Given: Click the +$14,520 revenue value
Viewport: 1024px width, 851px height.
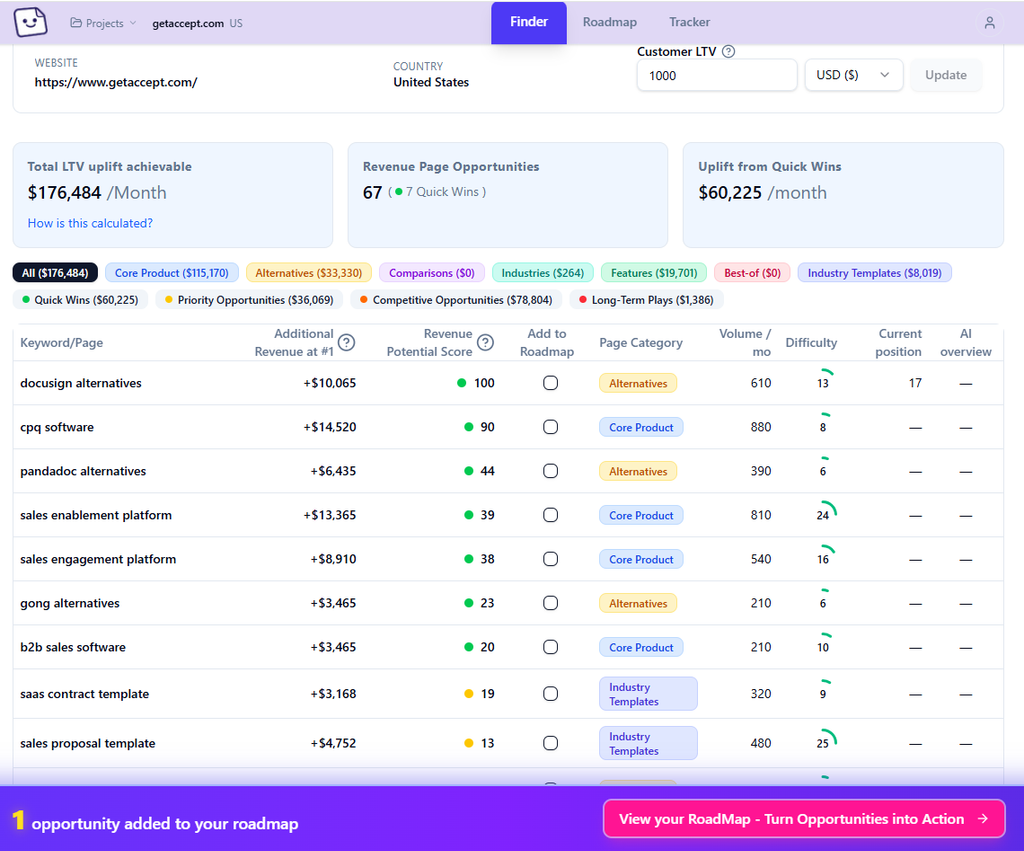Looking at the screenshot, I should pos(330,427).
